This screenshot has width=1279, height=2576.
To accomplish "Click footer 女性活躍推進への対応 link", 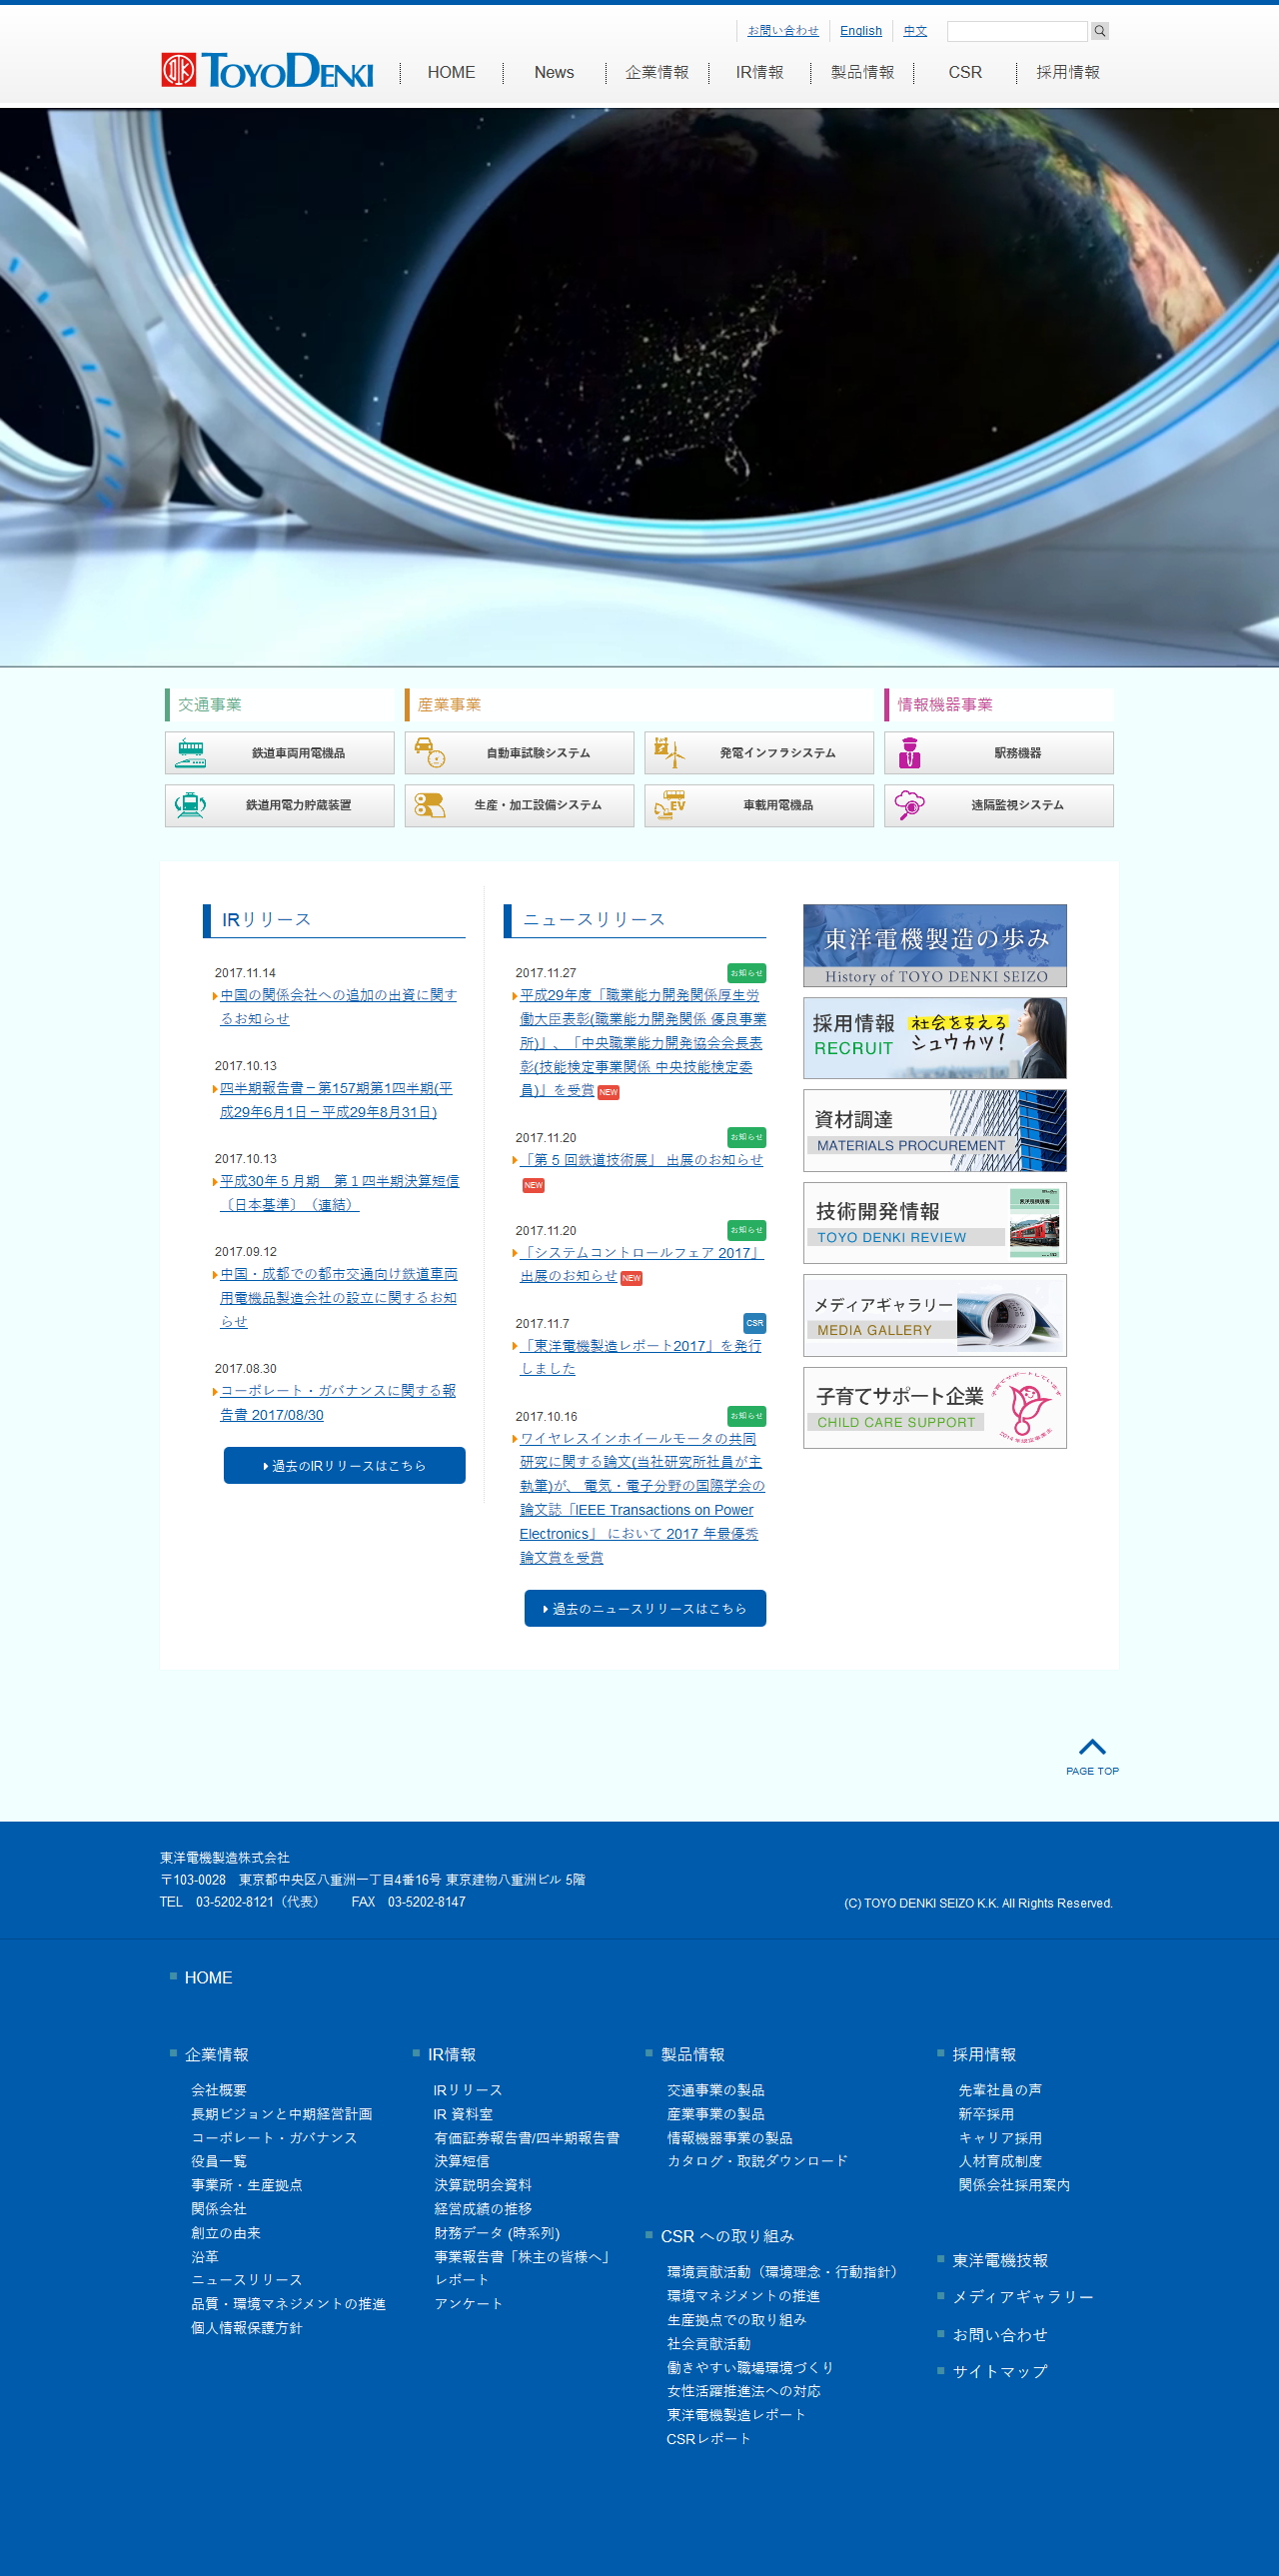I will pos(744,2391).
